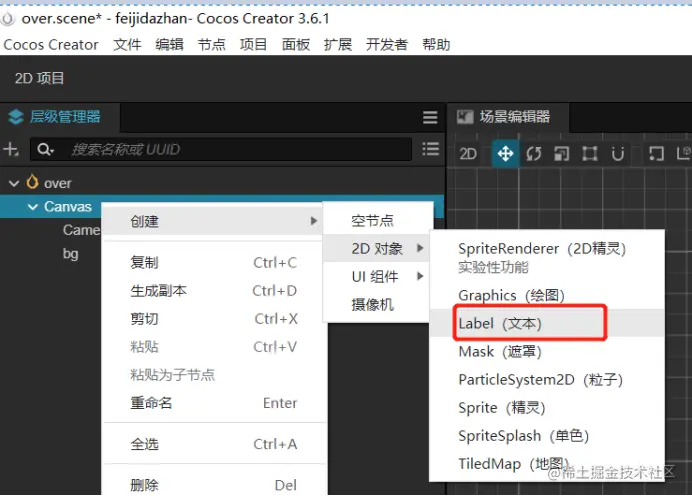Click the add node plus button
The image size is (692, 496).
(x=11, y=150)
